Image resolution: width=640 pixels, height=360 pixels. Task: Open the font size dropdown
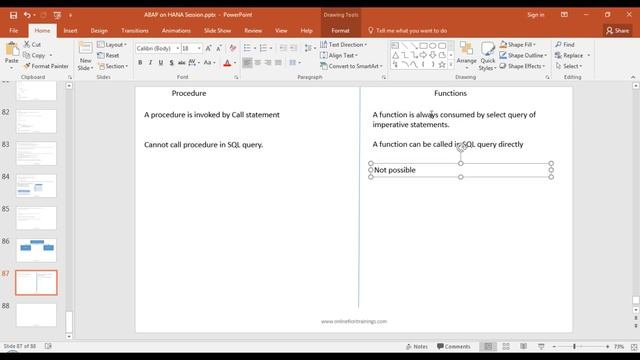pos(199,48)
